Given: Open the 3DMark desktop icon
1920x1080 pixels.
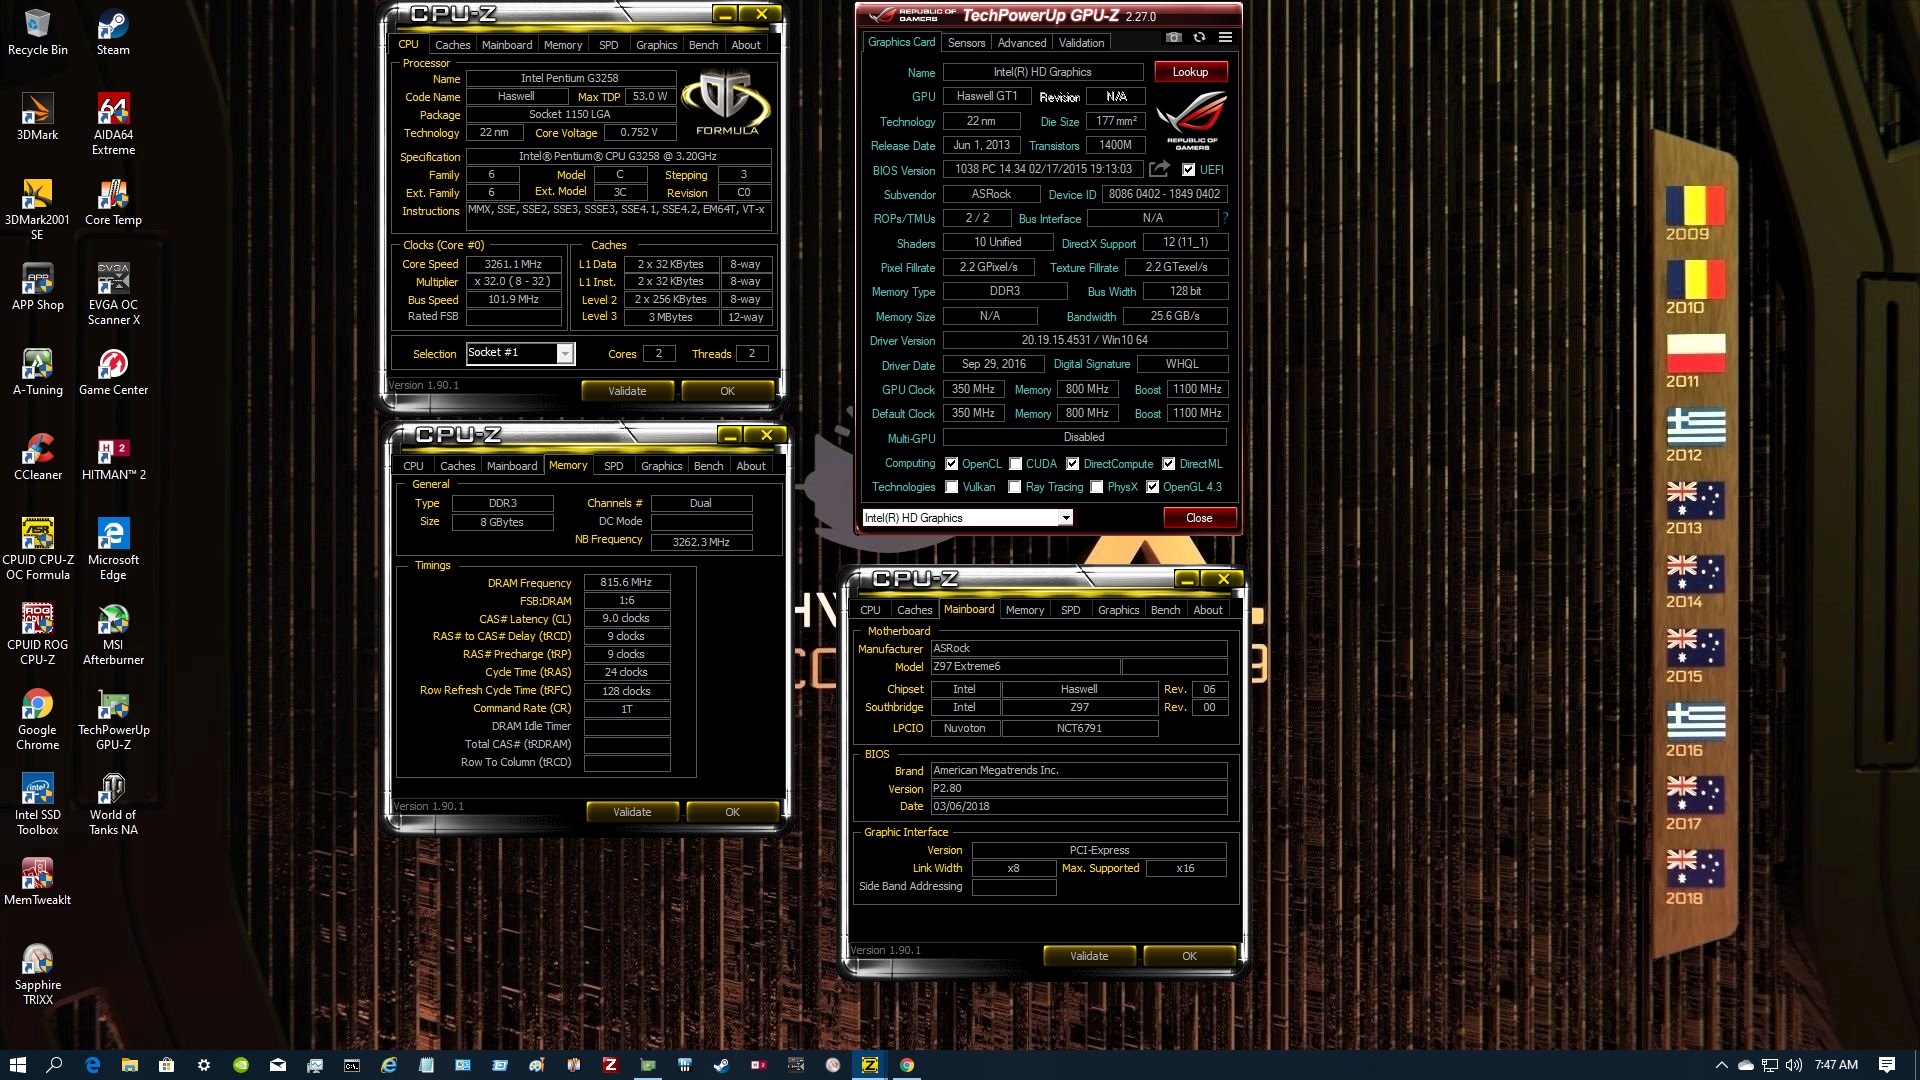Looking at the screenshot, I should pyautogui.click(x=37, y=118).
